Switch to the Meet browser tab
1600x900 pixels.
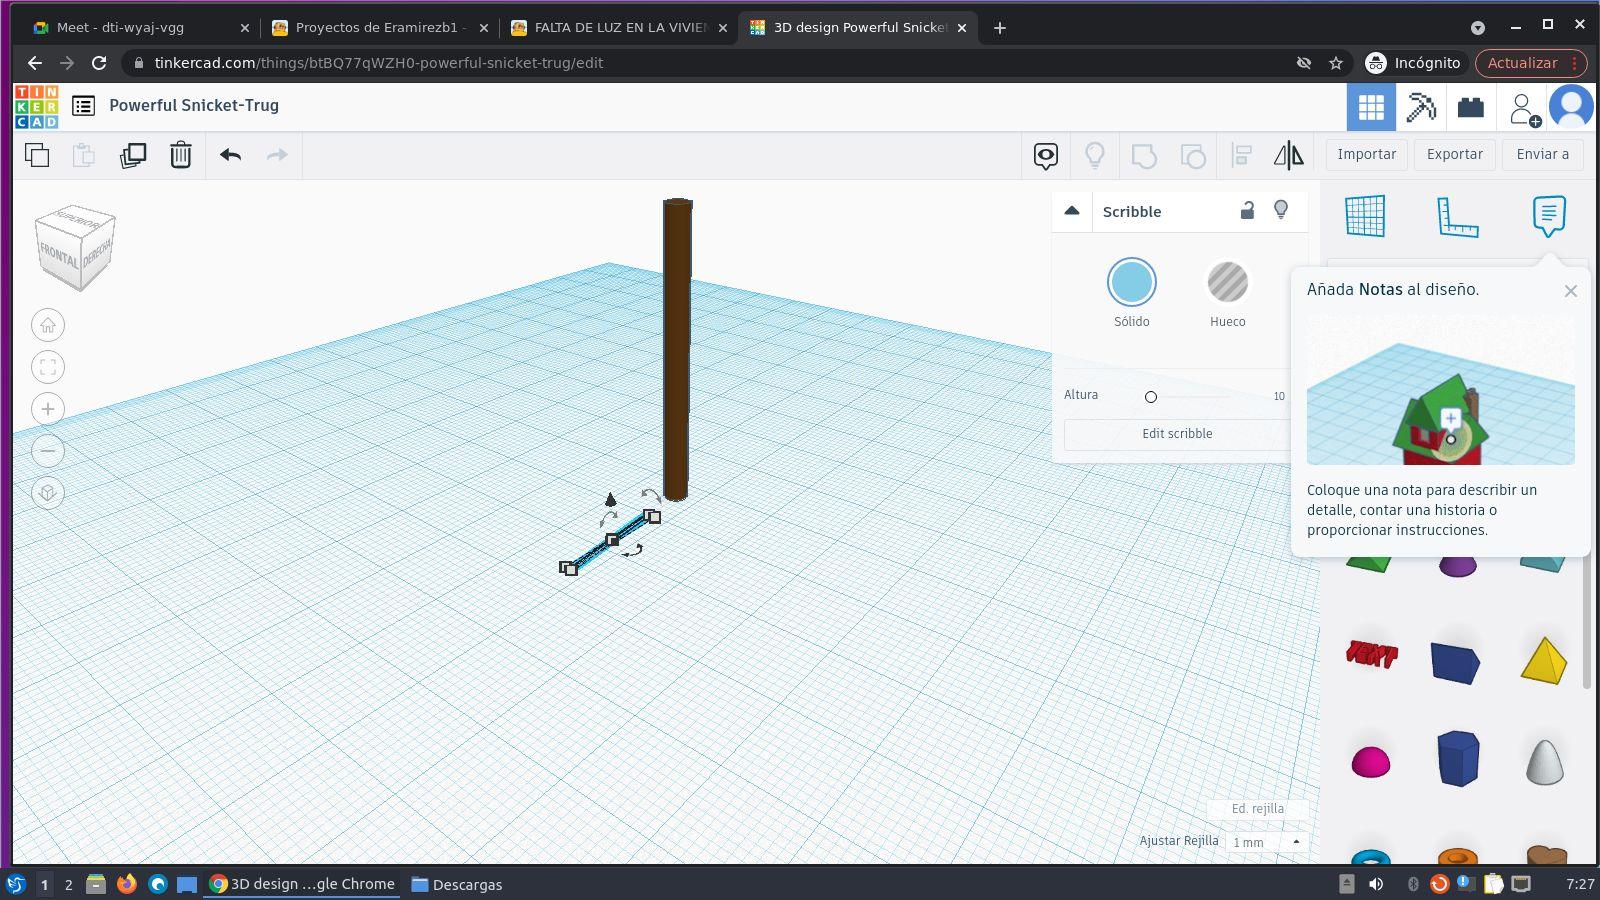click(x=120, y=28)
